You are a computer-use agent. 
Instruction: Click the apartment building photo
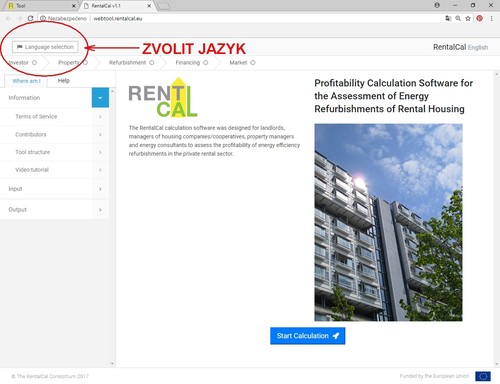[388, 222]
